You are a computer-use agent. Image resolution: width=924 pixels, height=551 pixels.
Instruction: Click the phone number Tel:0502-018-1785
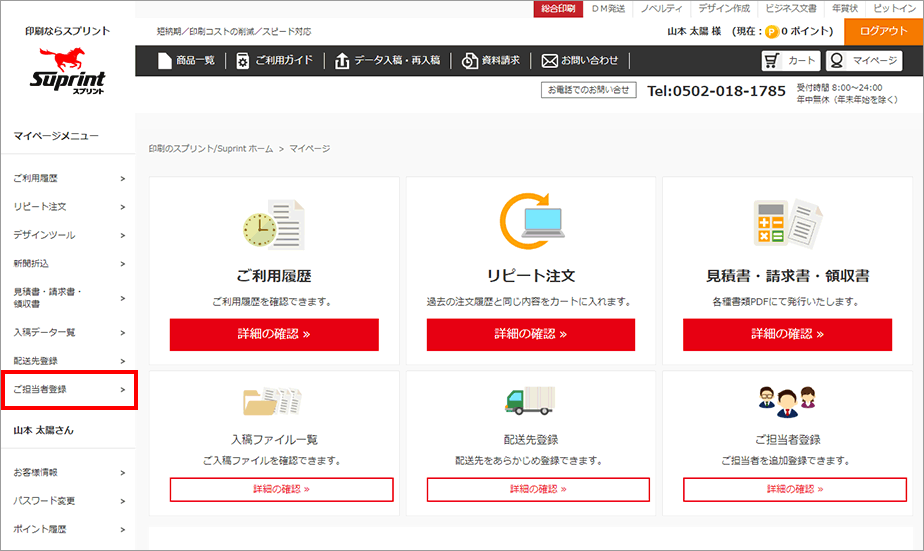click(x=717, y=91)
